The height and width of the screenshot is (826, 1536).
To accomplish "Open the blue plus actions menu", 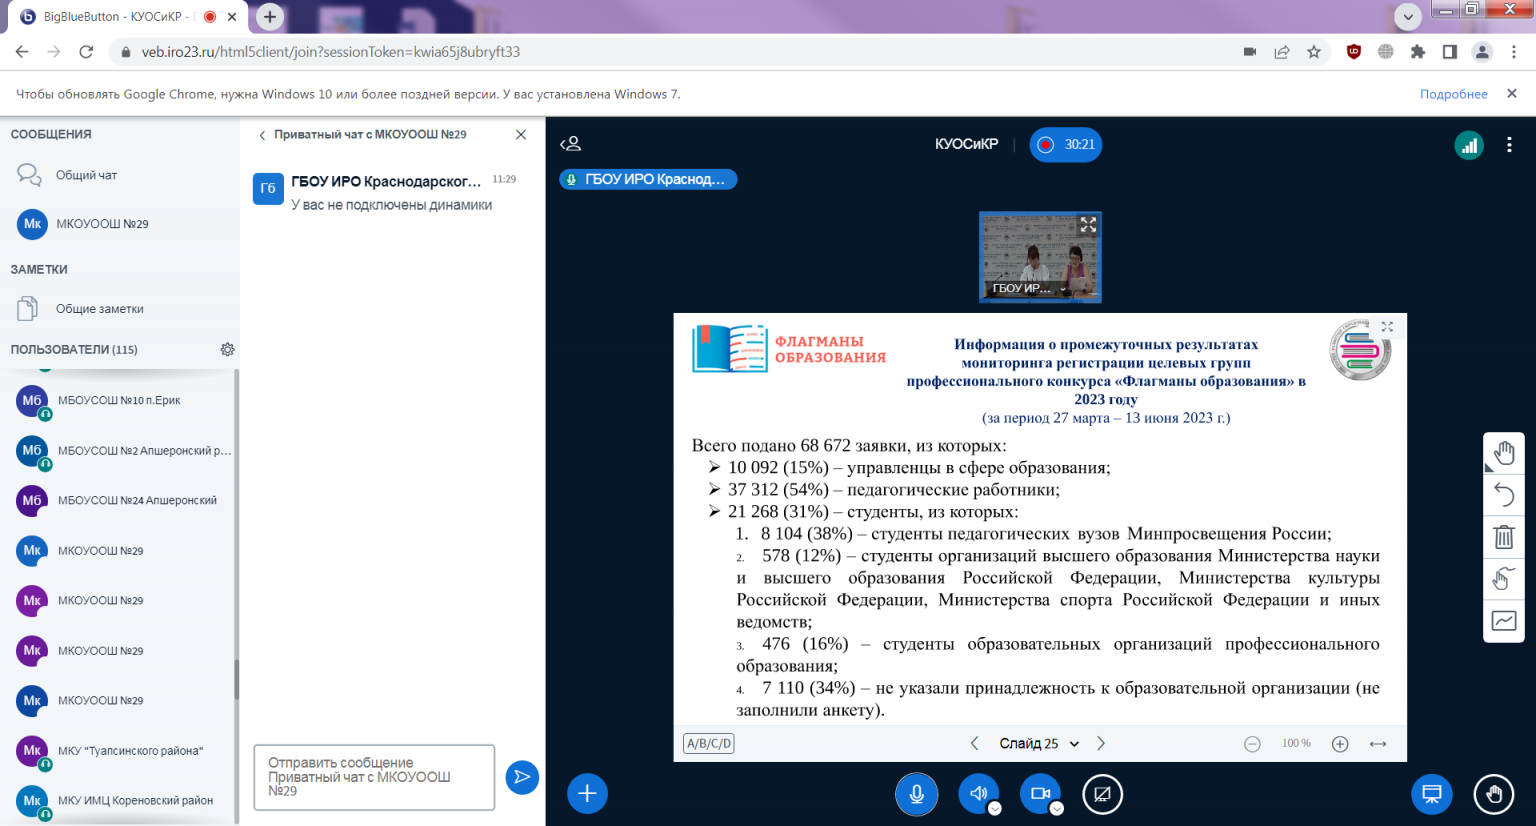I will coord(587,794).
